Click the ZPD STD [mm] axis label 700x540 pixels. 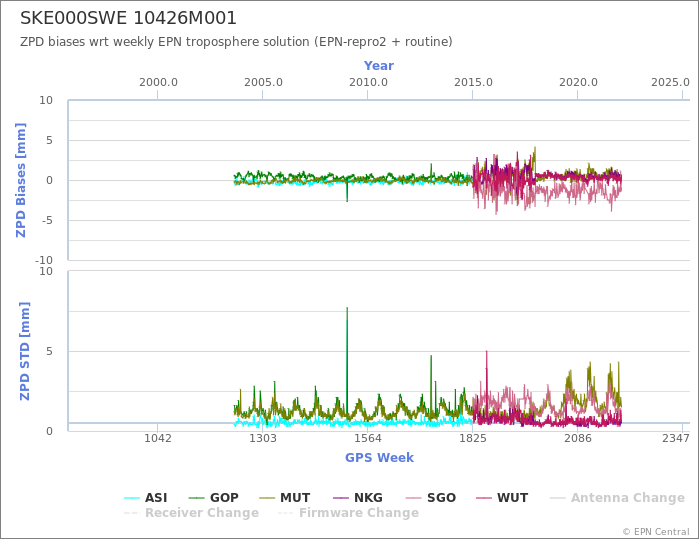coord(24,351)
